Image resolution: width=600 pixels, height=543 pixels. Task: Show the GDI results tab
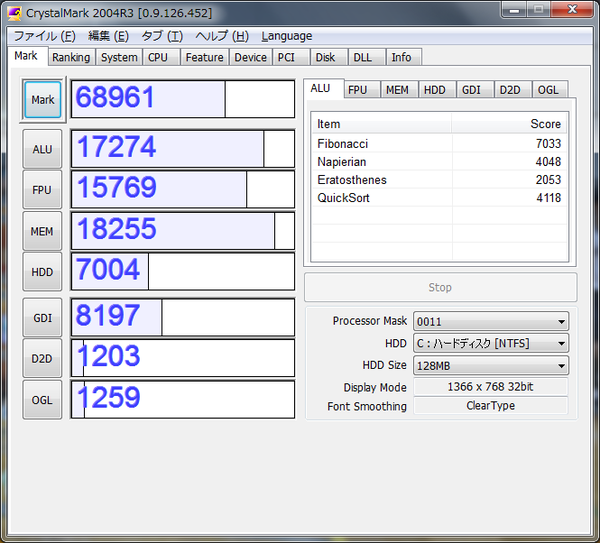(474, 90)
